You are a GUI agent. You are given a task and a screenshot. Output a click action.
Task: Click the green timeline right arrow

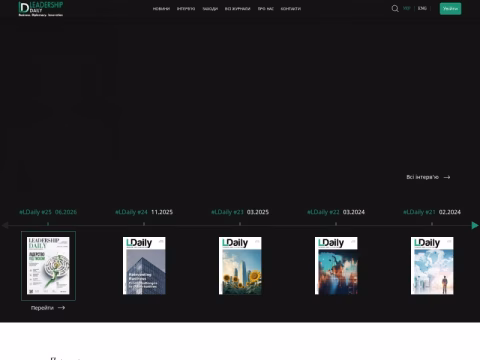475,225
